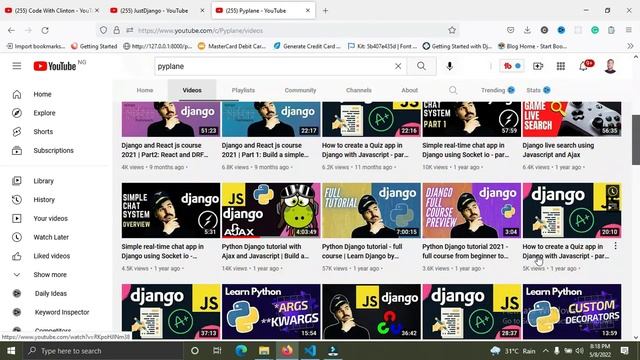Switch to Code With Clinton tab
This screenshot has height=360, width=640.
pos(51,11)
